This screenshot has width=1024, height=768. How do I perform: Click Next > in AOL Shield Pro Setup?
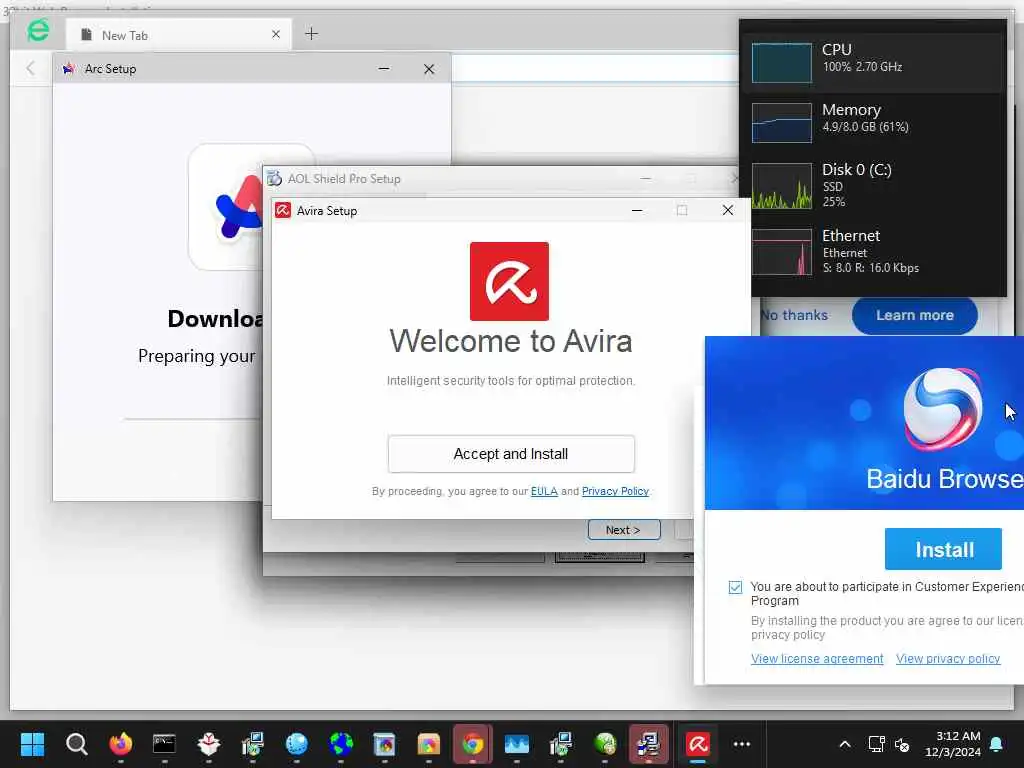623,530
